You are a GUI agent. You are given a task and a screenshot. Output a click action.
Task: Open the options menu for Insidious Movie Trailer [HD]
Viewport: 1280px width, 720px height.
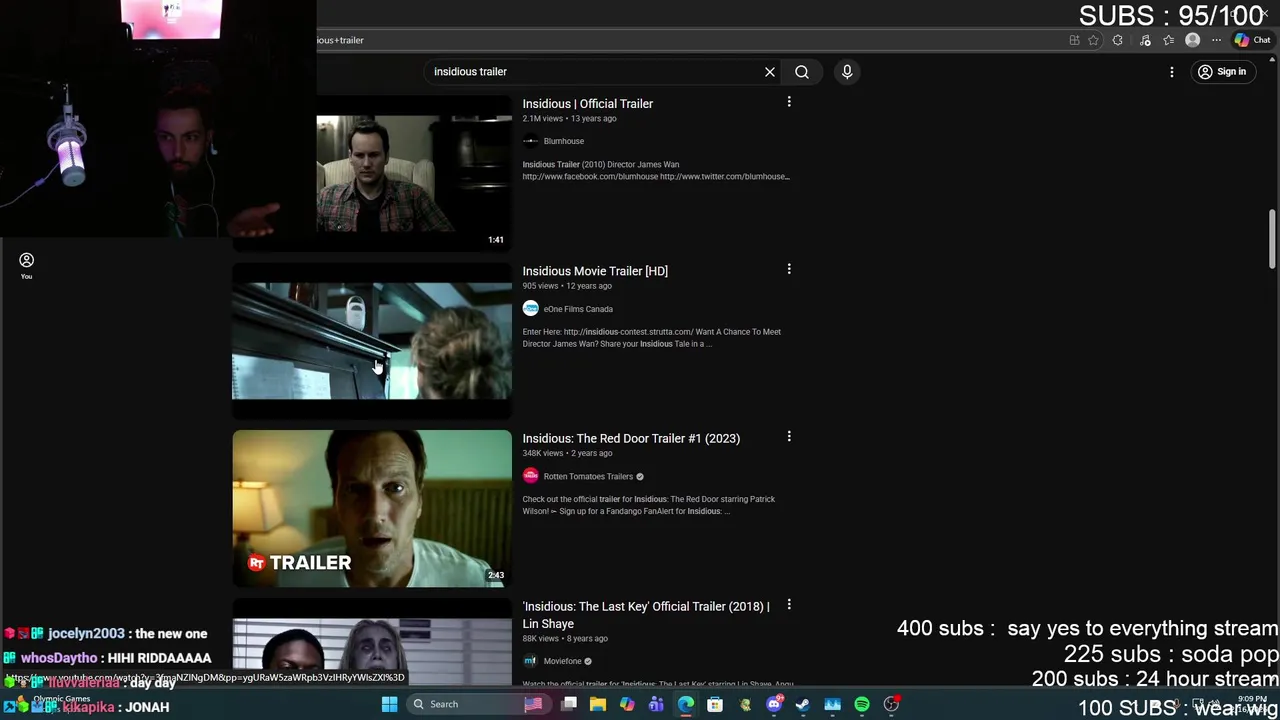tap(789, 269)
